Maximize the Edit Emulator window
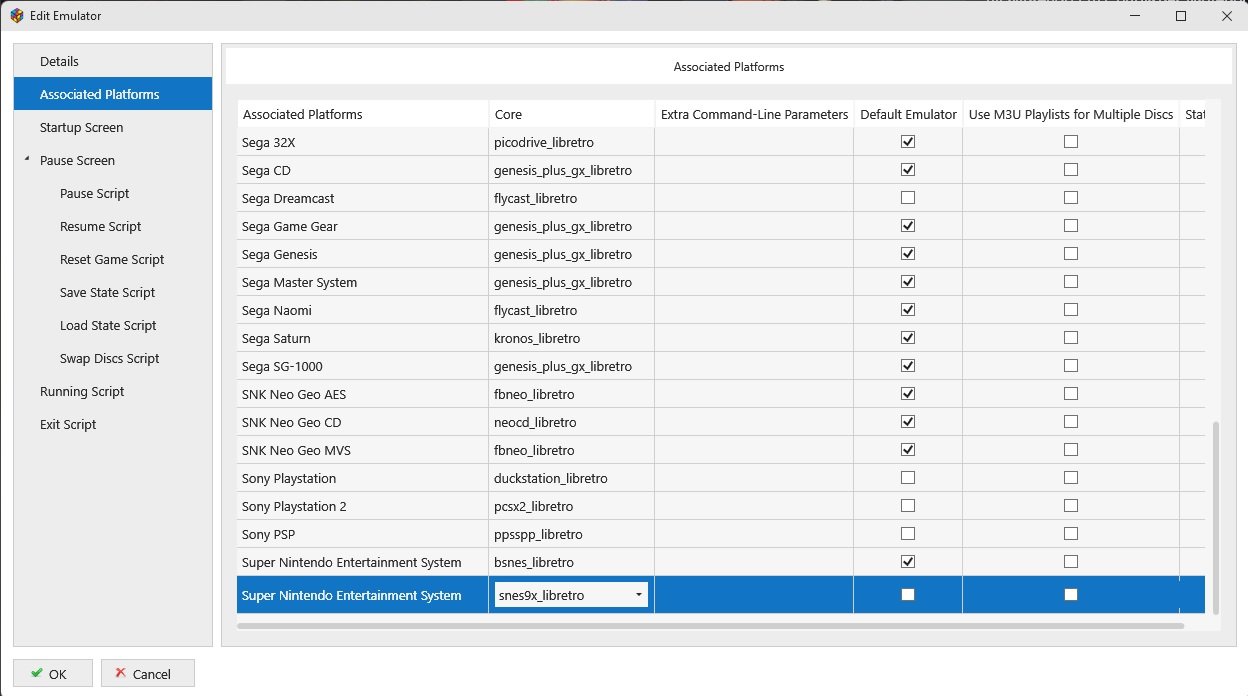Viewport: 1248px width, 696px height. [1181, 16]
